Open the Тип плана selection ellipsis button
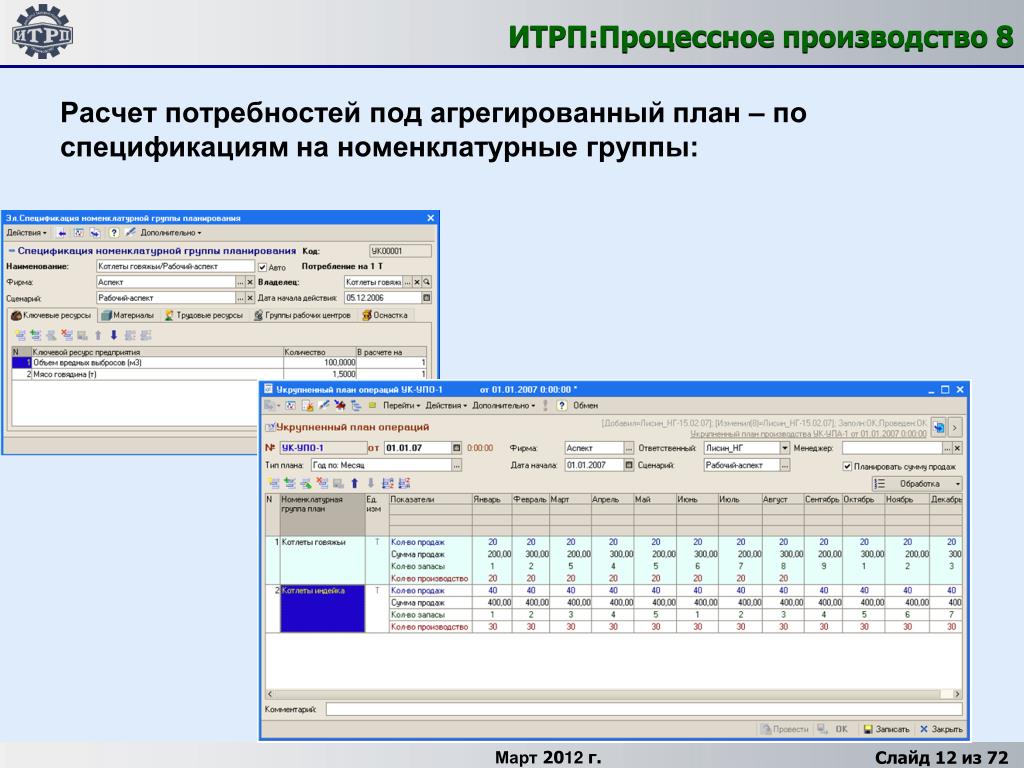The image size is (1024, 768). click(x=456, y=465)
